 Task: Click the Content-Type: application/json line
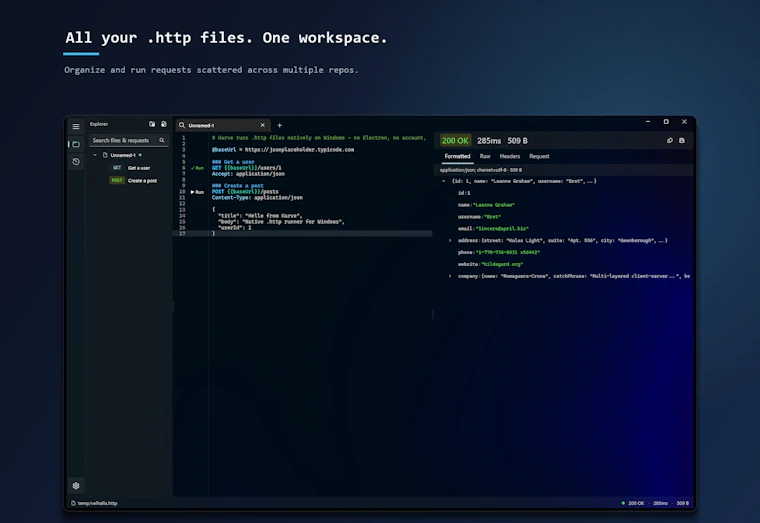257,198
